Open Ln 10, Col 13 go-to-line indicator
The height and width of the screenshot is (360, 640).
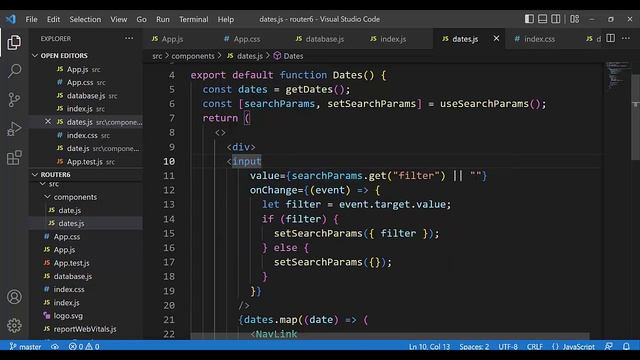coord(429,347)
